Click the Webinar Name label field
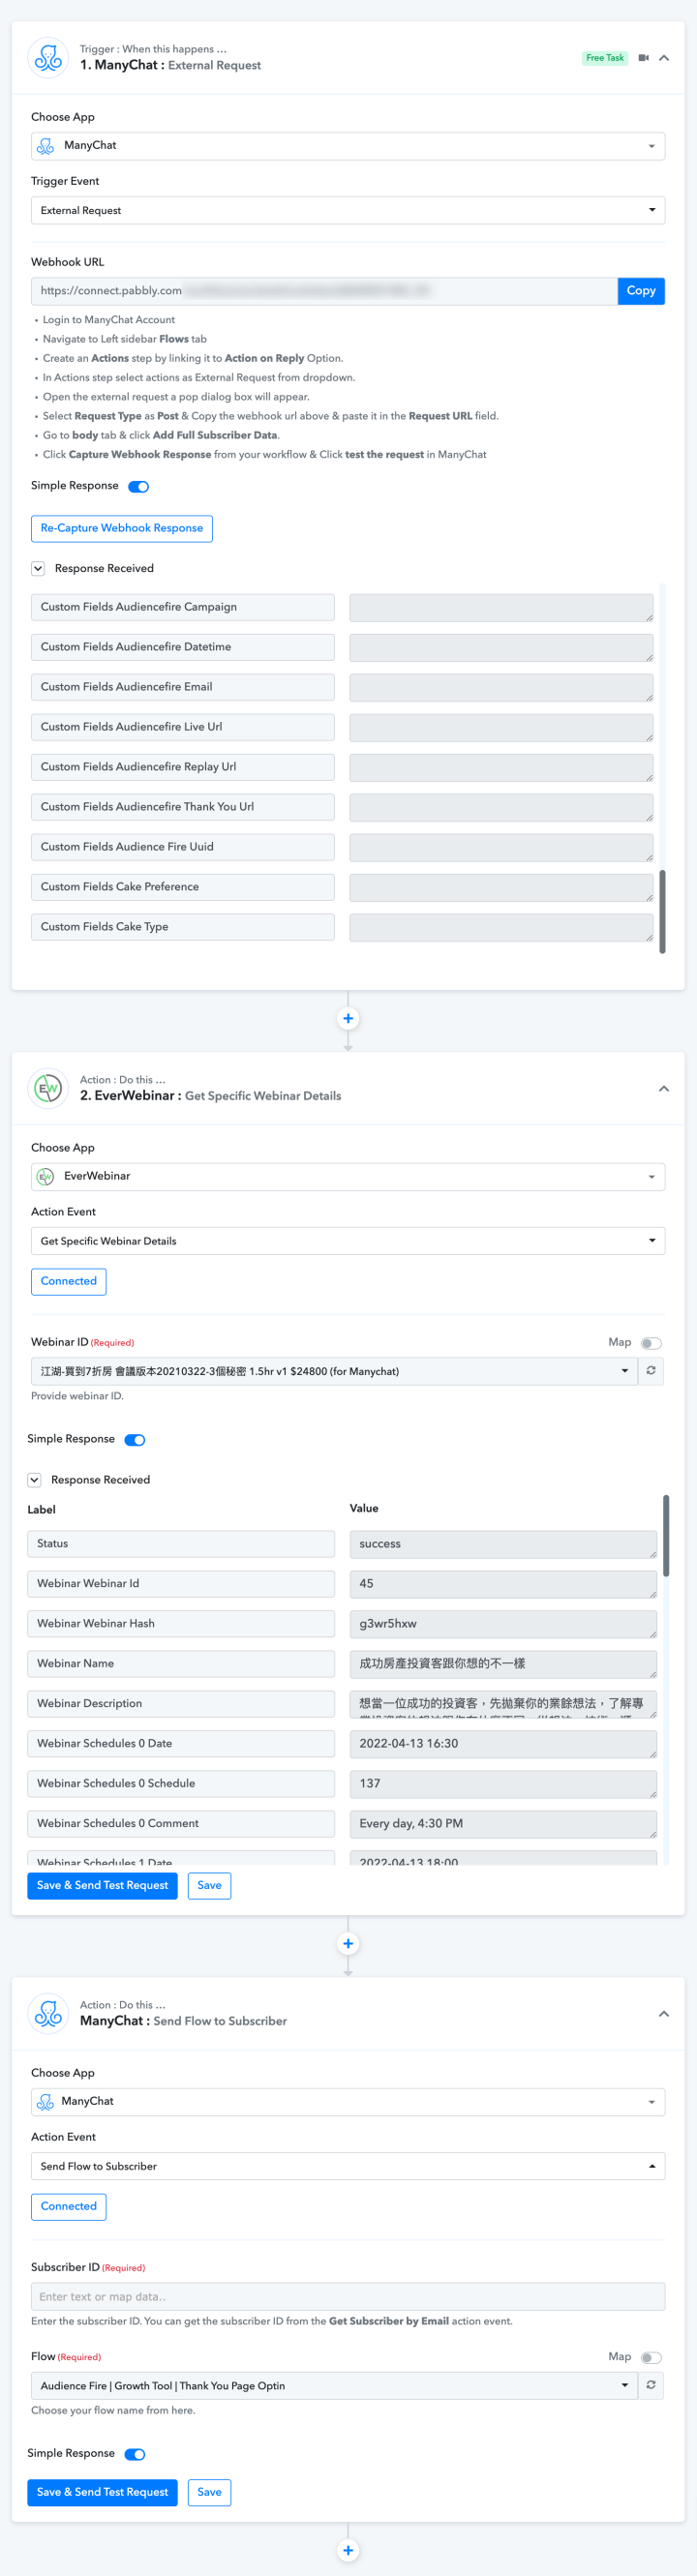The width and height of the screenshot is (697, 2576). point(181,1664)
